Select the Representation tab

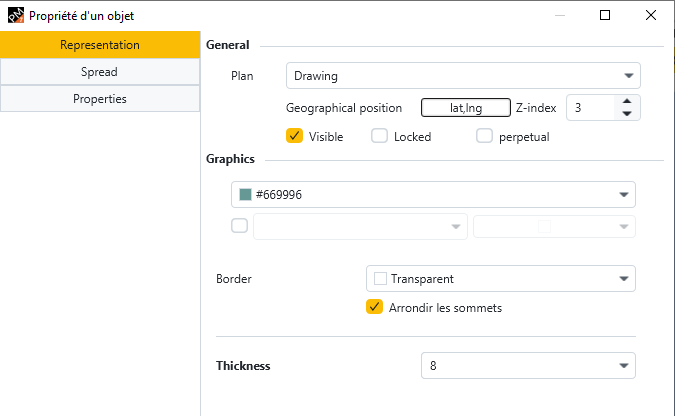(x=100, y=45)
